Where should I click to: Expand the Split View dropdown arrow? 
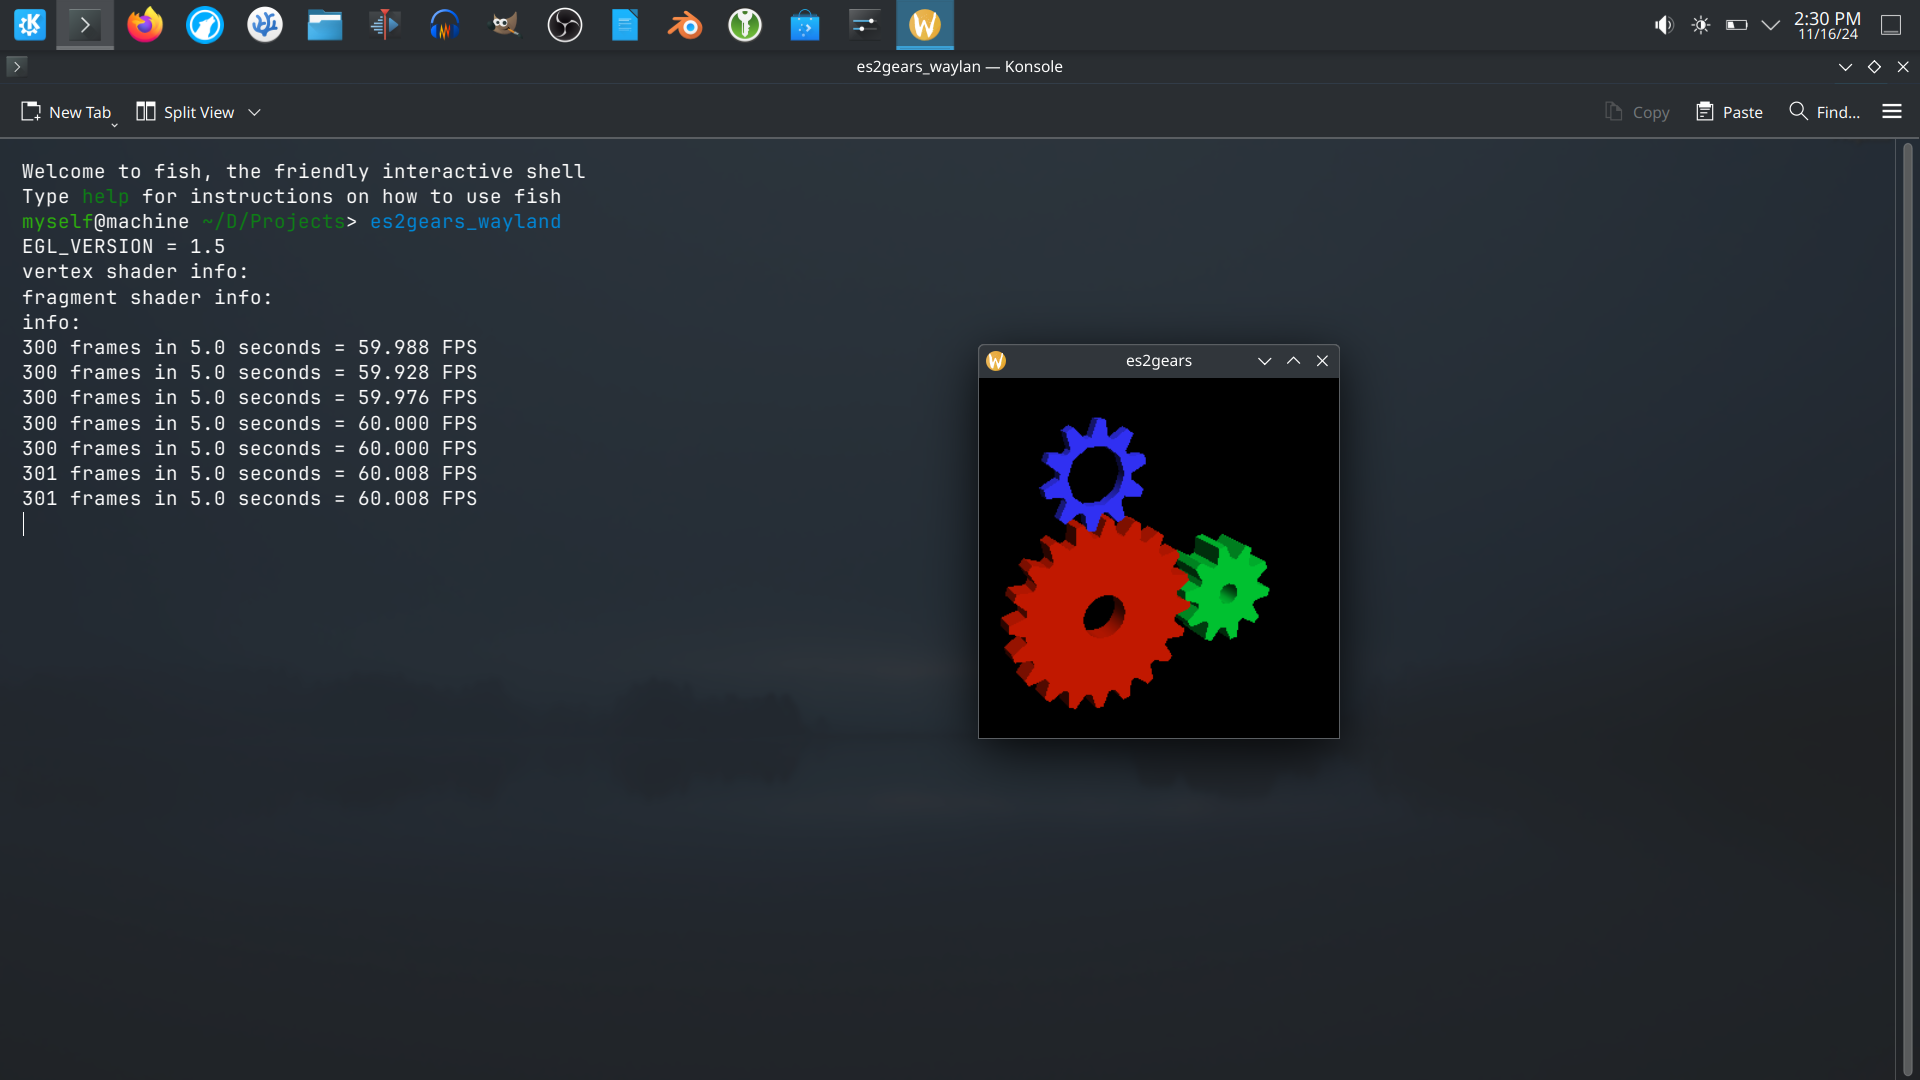(255, 112)
